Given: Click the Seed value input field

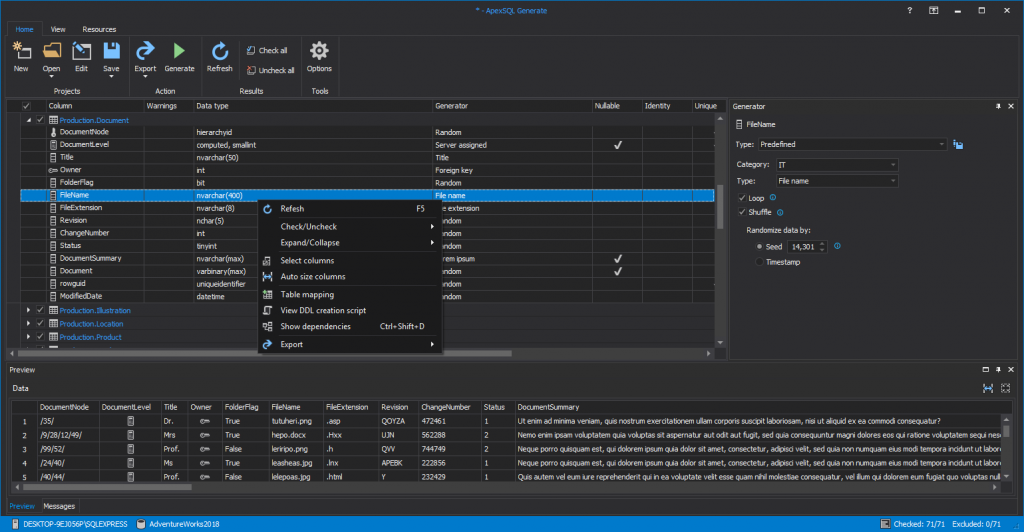Looking at the screenshot, I should (804, 246).
